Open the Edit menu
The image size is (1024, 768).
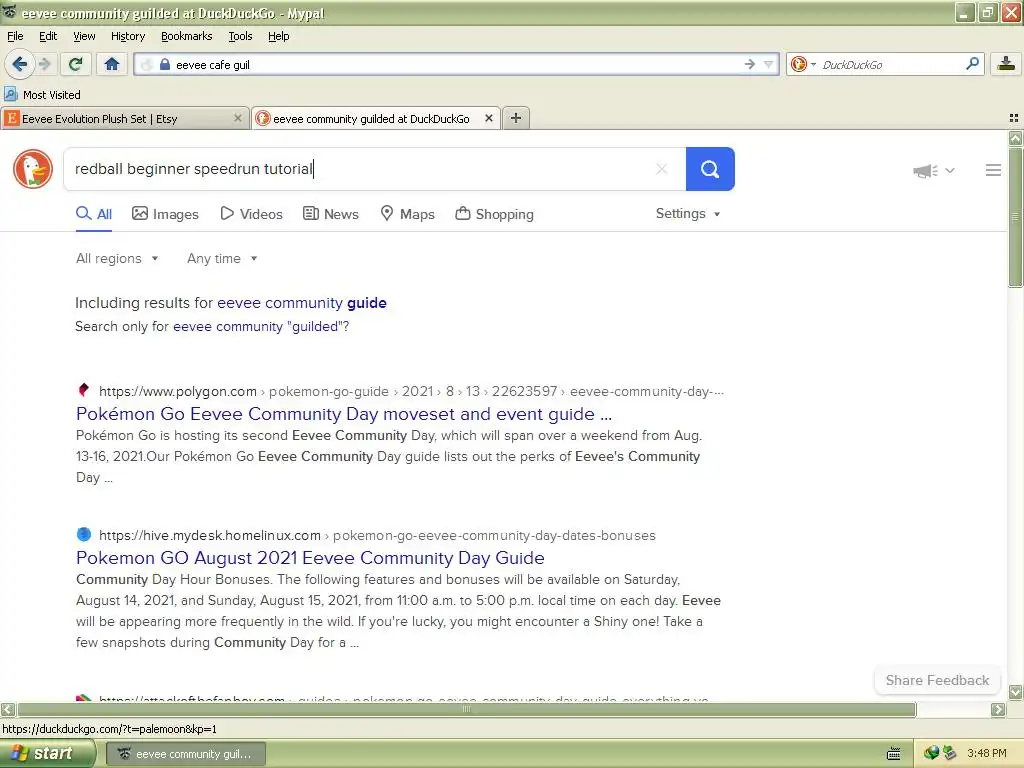[48, 36]
